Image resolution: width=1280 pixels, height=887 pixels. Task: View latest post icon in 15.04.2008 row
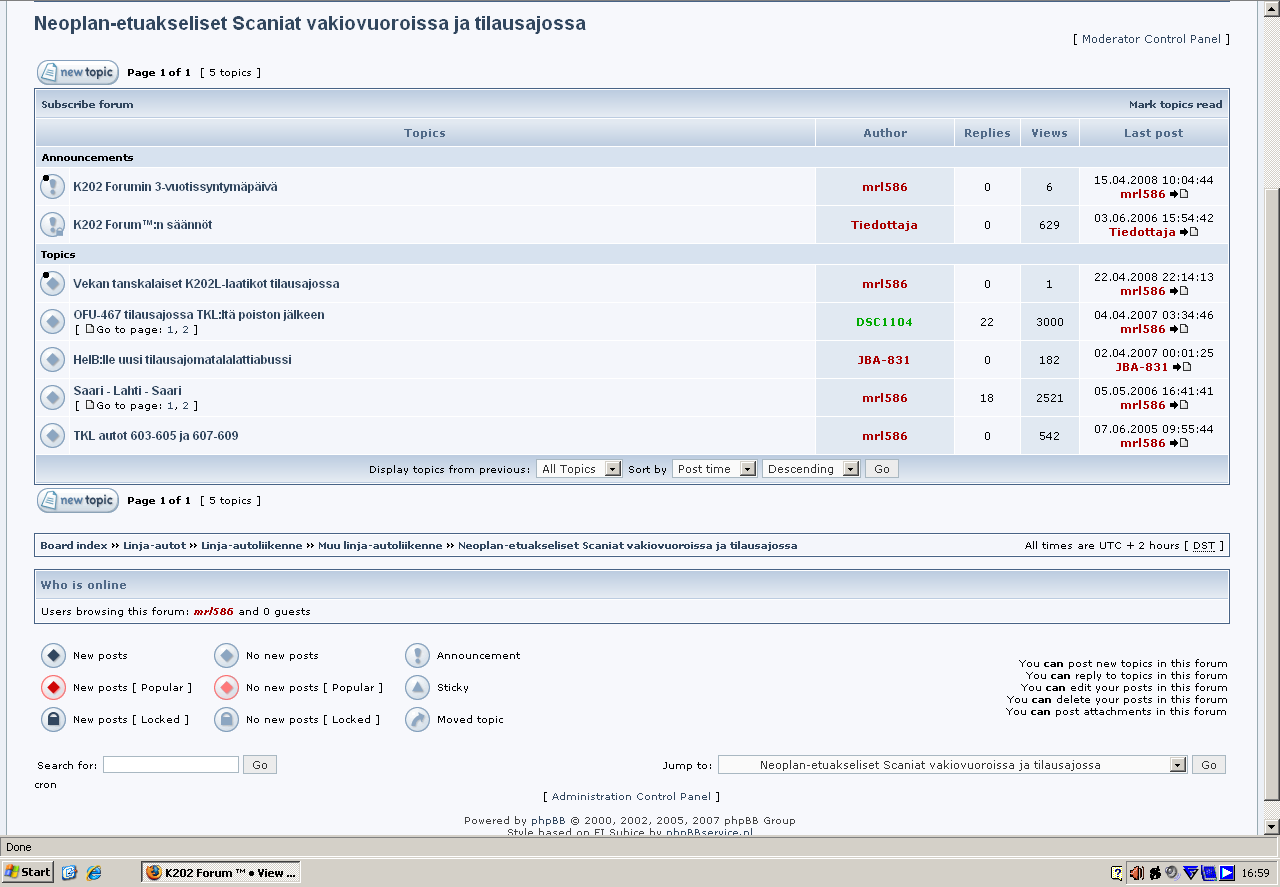point(1179,195)
